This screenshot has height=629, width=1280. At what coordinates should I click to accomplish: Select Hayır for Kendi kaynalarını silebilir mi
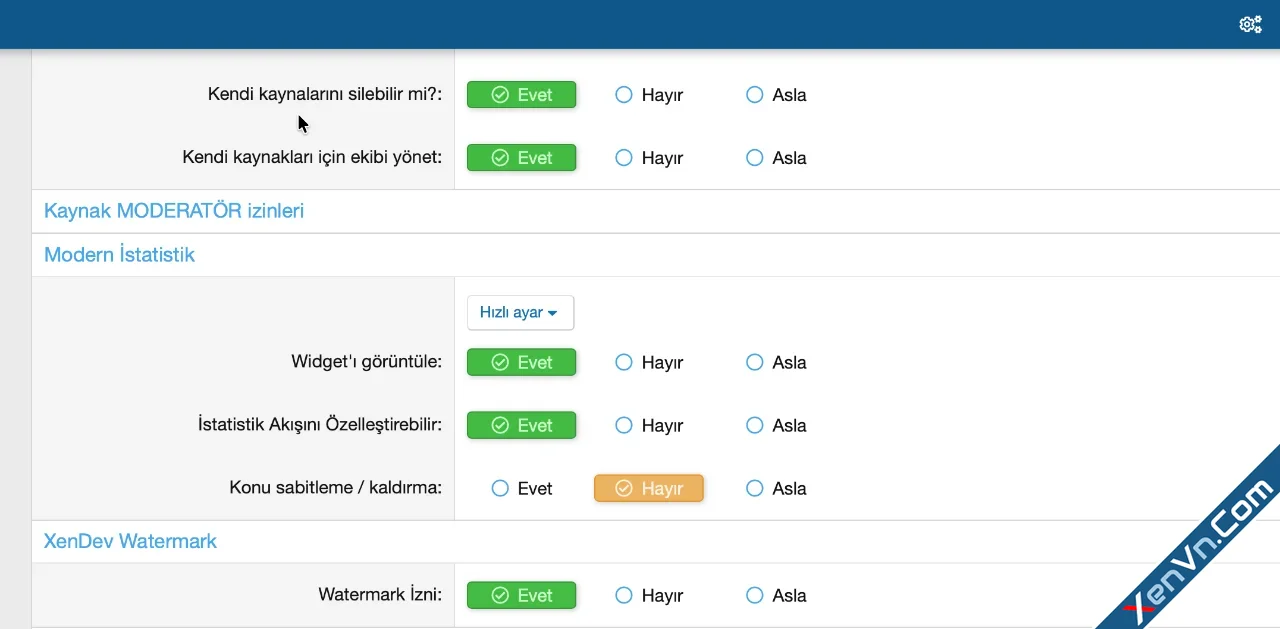point(624,95)
